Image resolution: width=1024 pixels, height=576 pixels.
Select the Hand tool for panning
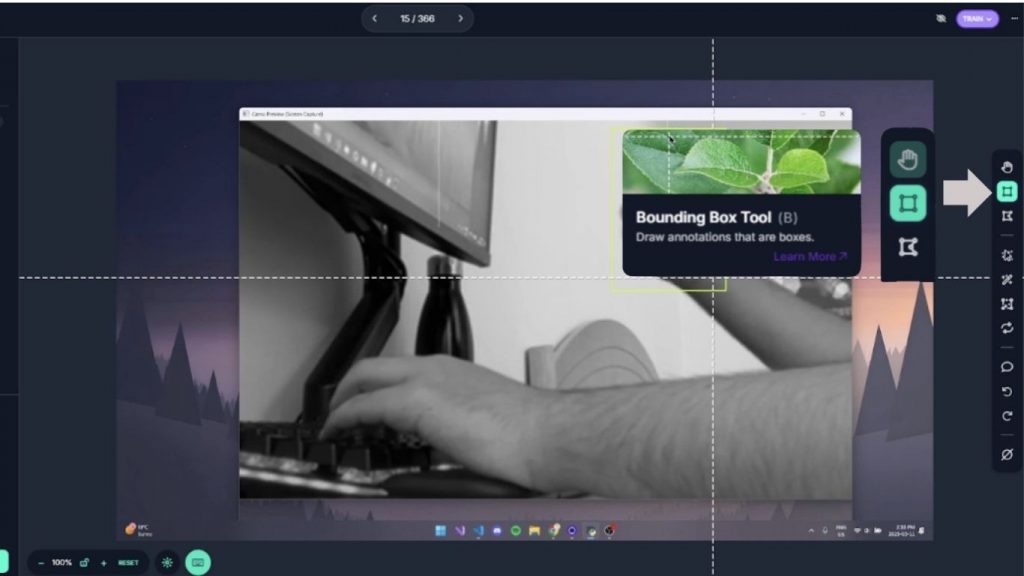pyautogui.click(x=1007, y=166)
